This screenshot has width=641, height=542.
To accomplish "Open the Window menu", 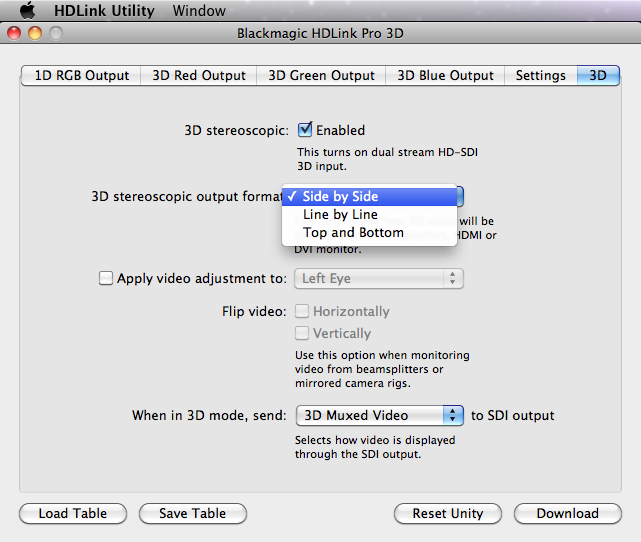I will point(199,11).
